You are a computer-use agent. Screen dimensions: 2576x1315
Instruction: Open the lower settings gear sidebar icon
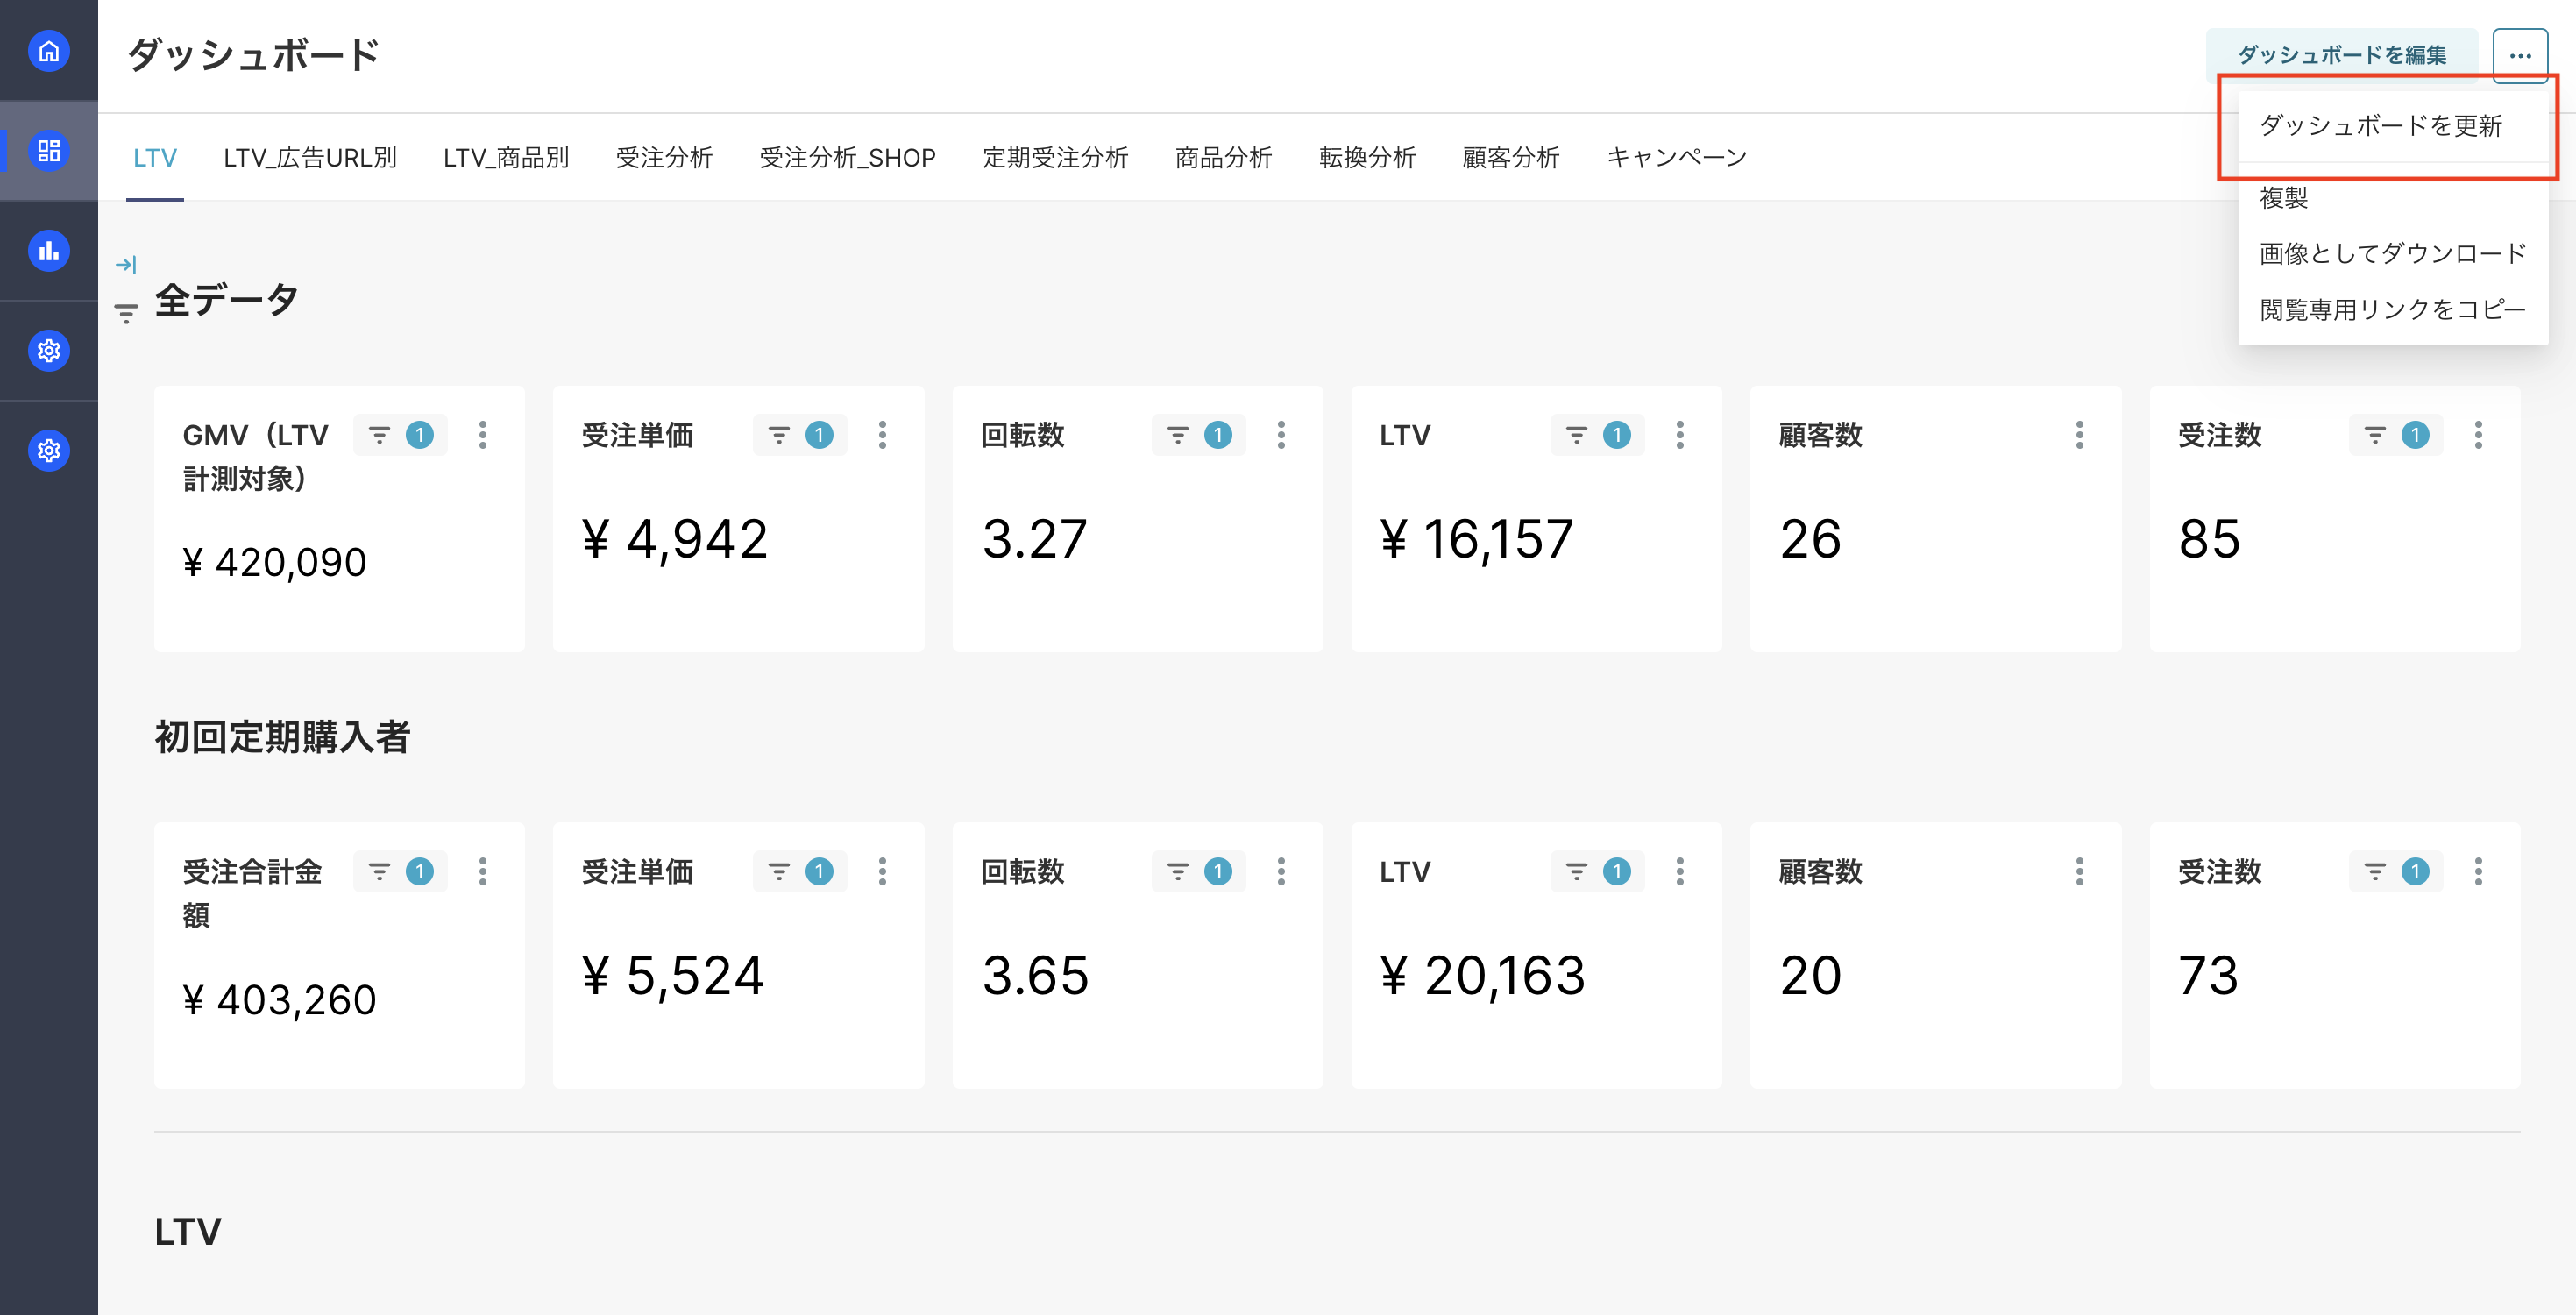click(48, 451)
